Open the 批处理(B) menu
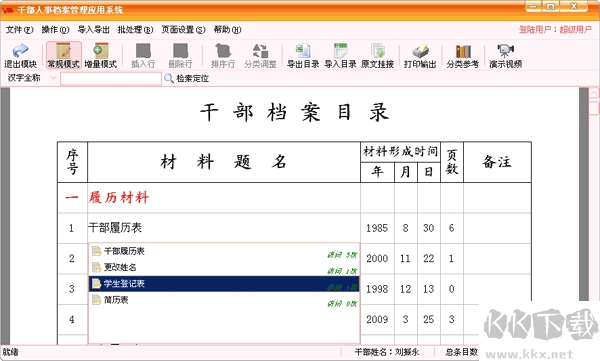Image resolution: width=600 pixels, height=361 pixels. pyautogui.click(x=135, y=29)
